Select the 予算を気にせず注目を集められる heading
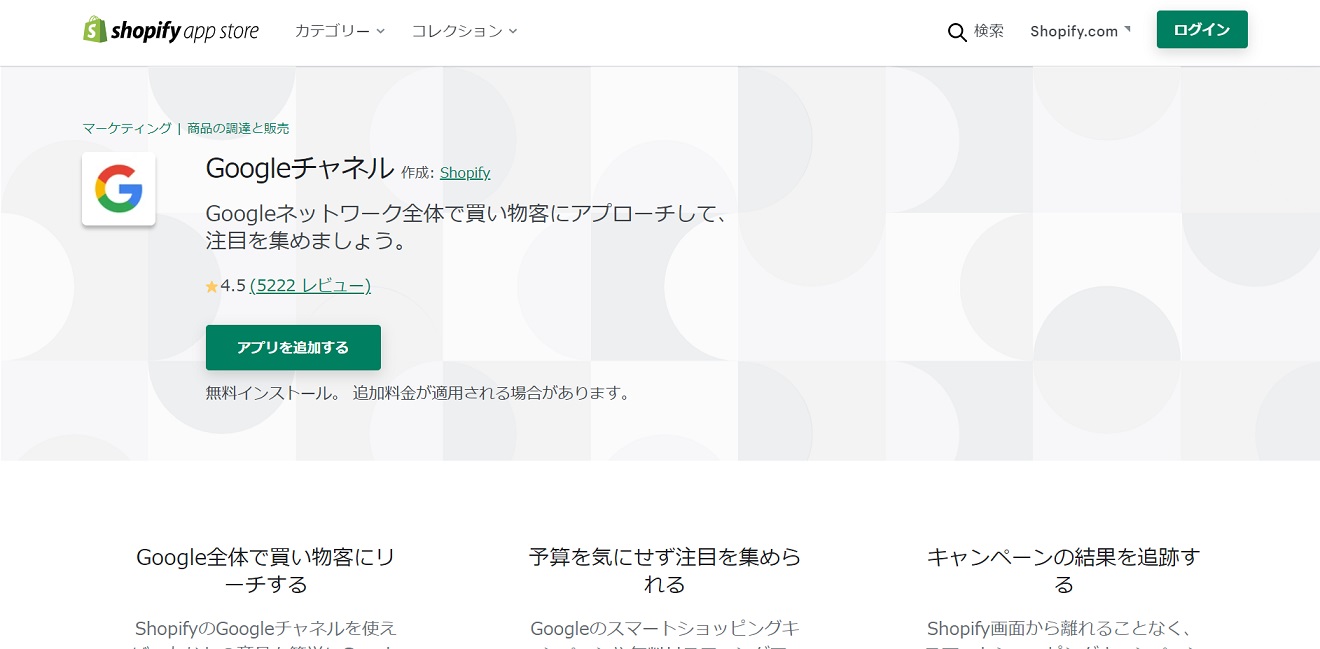 tap(665, 570)
